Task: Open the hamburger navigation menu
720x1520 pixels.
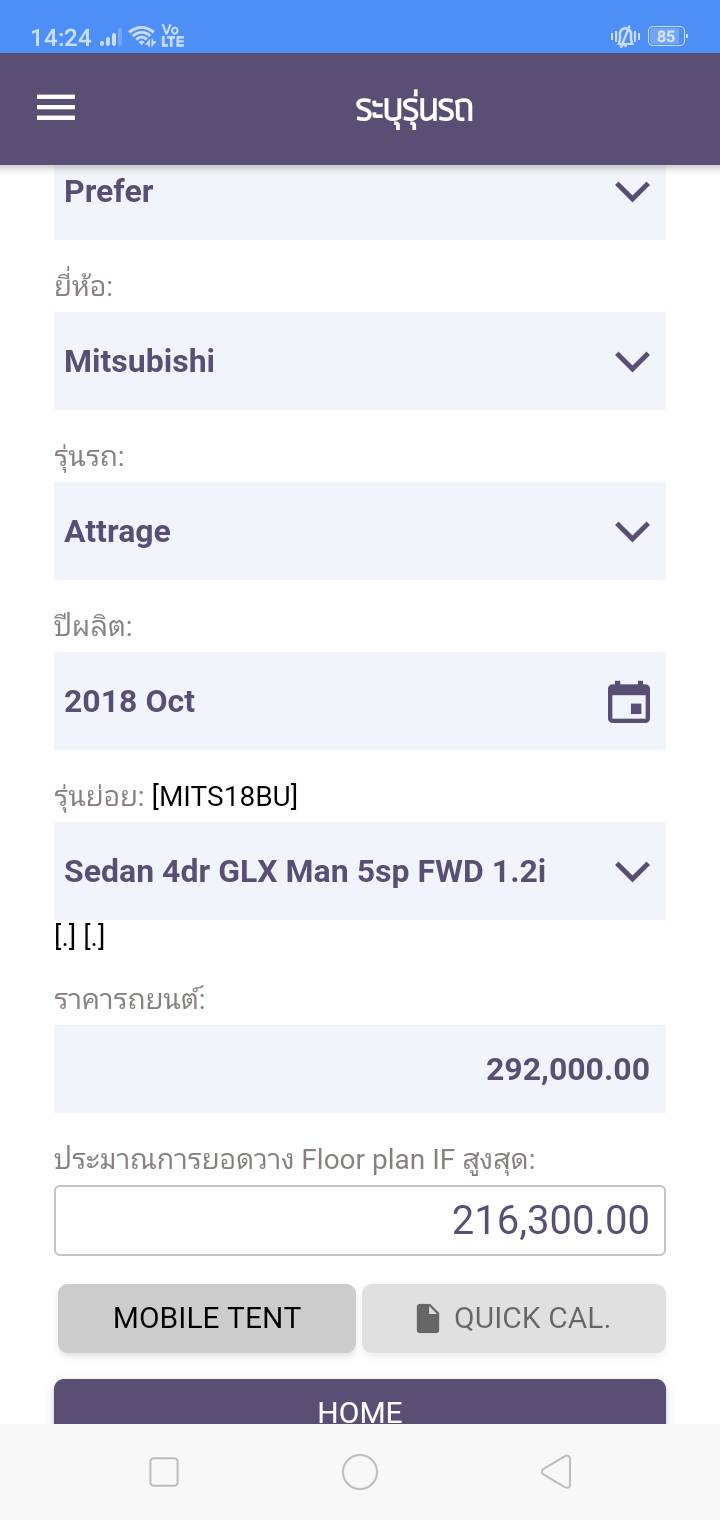Action: 56,108
